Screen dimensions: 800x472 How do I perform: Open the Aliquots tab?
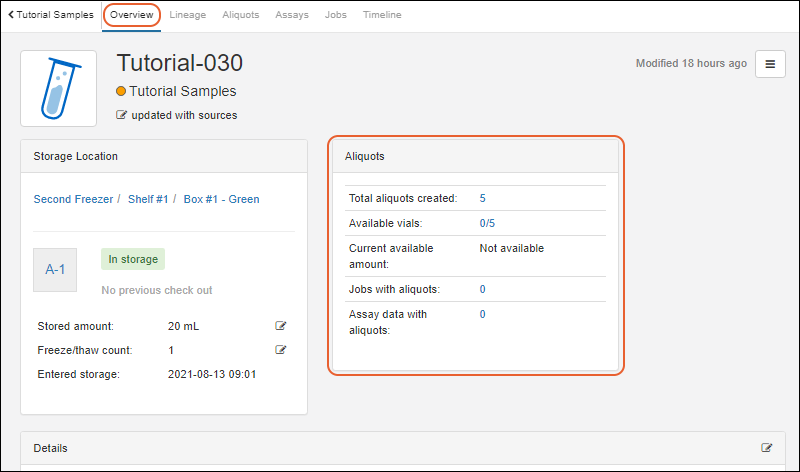click(240, 15)
